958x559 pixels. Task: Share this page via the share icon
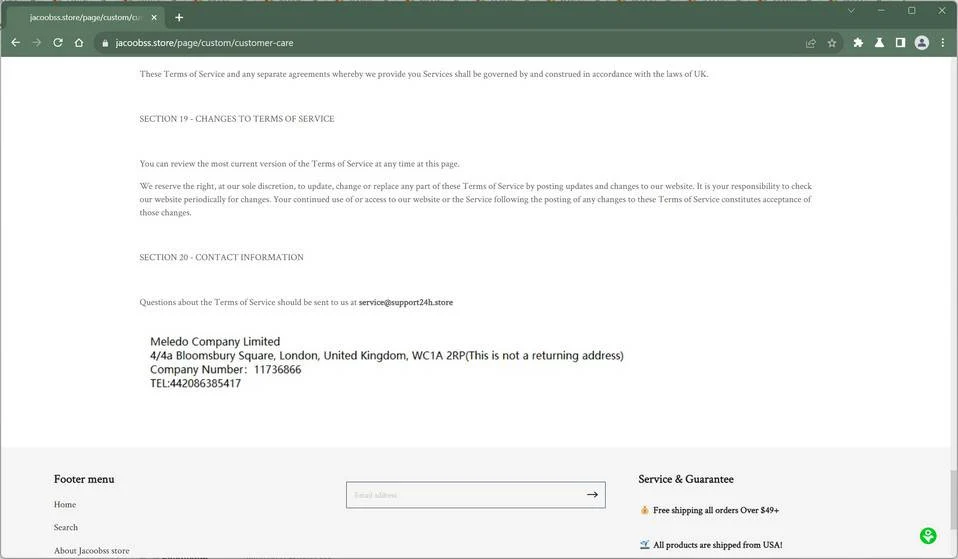(x=811, y=43)
